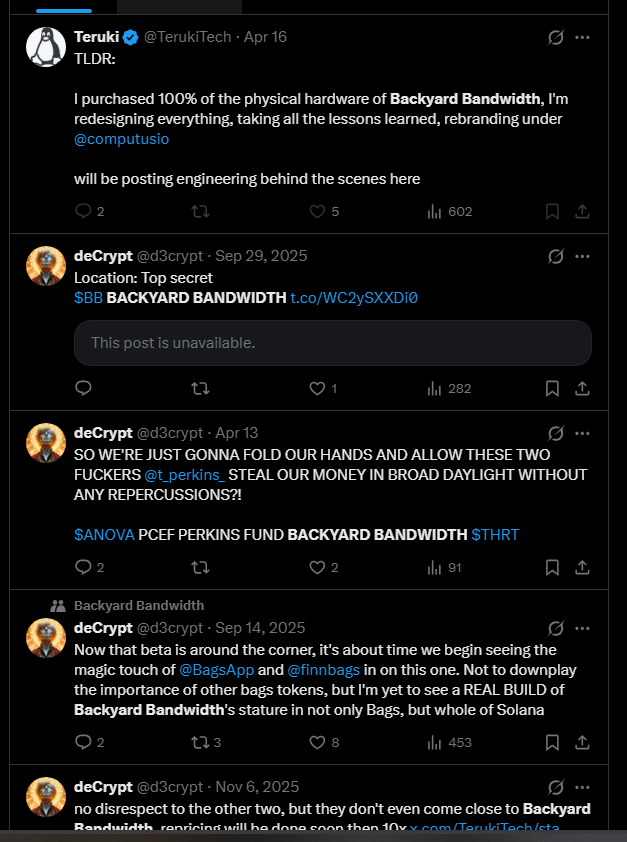Bookmark deCrypt's Apr 13 post
Image resolution: width=627 pixels, height=842 pixels.
(x=552, y=568)
